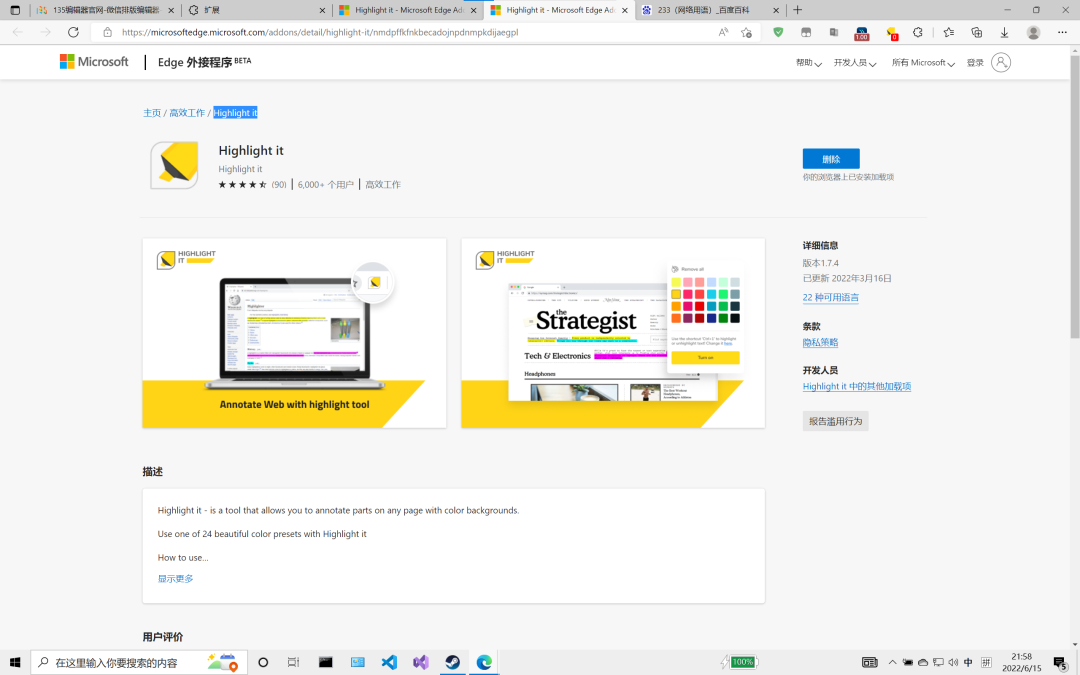Click the 报告滥用行为 button
Viewport: 1080px width, 675px height.
(835, 421)
